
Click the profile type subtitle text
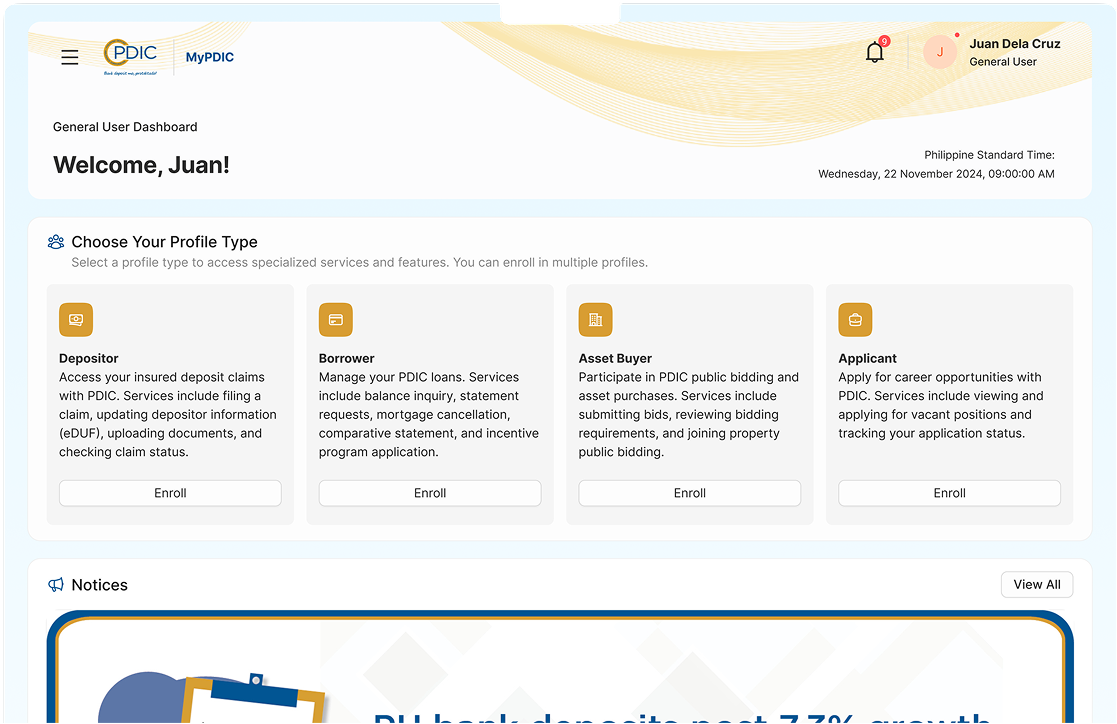(360, 262)
